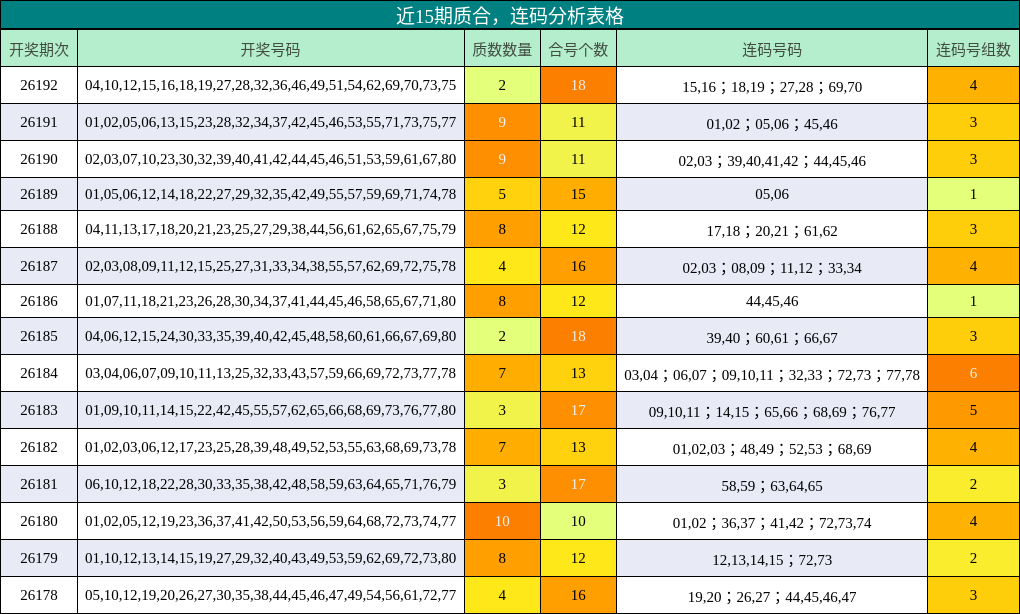
Task: Click issue number 26181
Action: coord(39,485)
